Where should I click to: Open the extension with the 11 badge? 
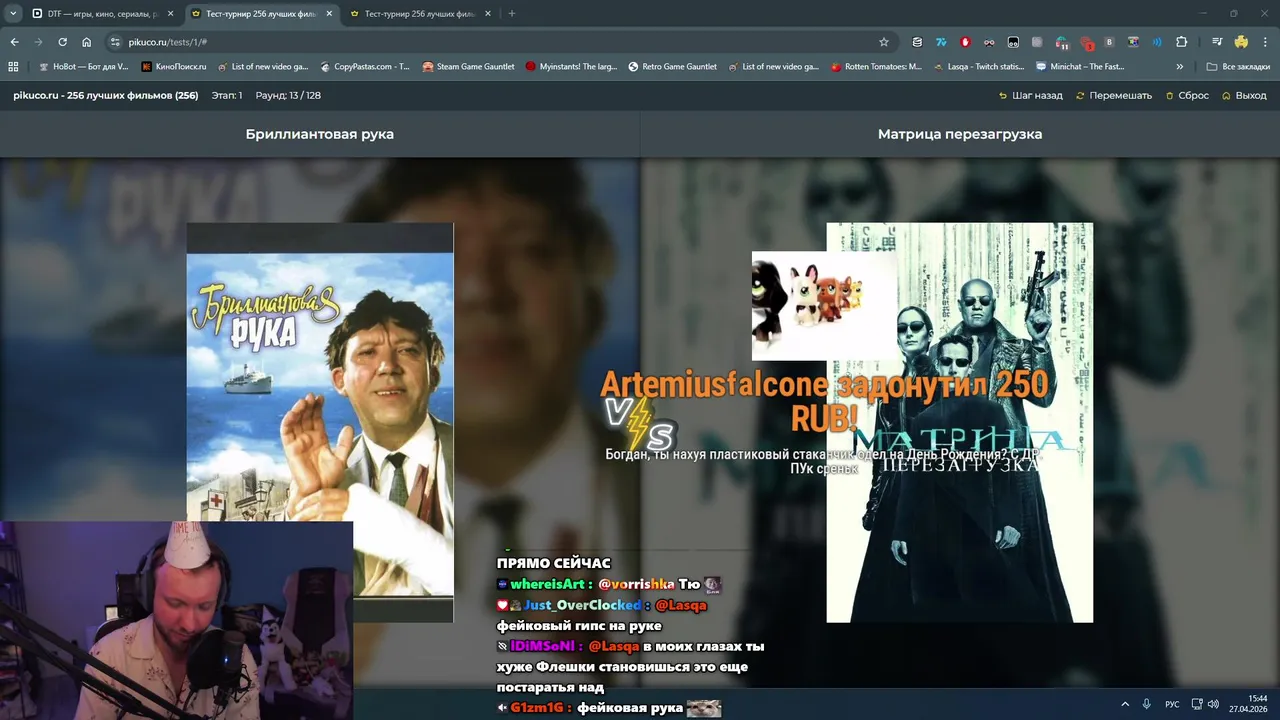(1061, 42)
